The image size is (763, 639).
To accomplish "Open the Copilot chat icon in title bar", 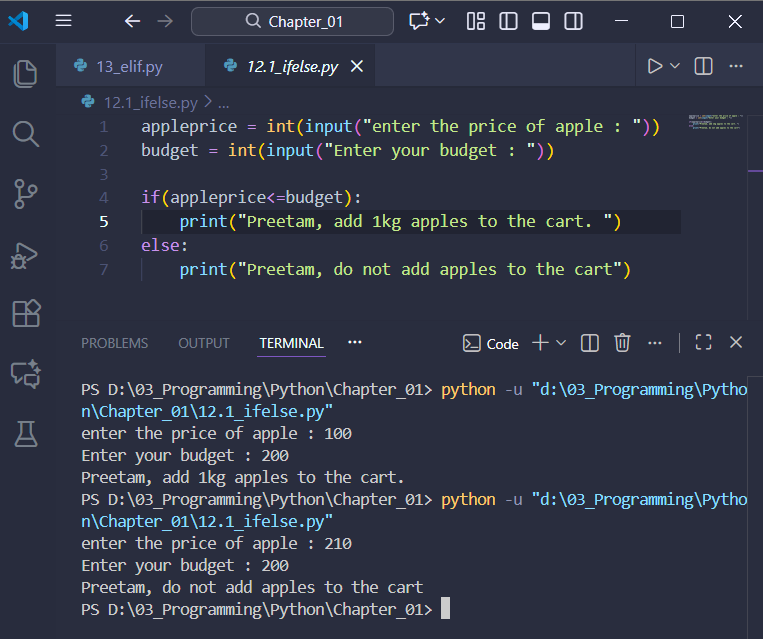I will pos(419,21).
